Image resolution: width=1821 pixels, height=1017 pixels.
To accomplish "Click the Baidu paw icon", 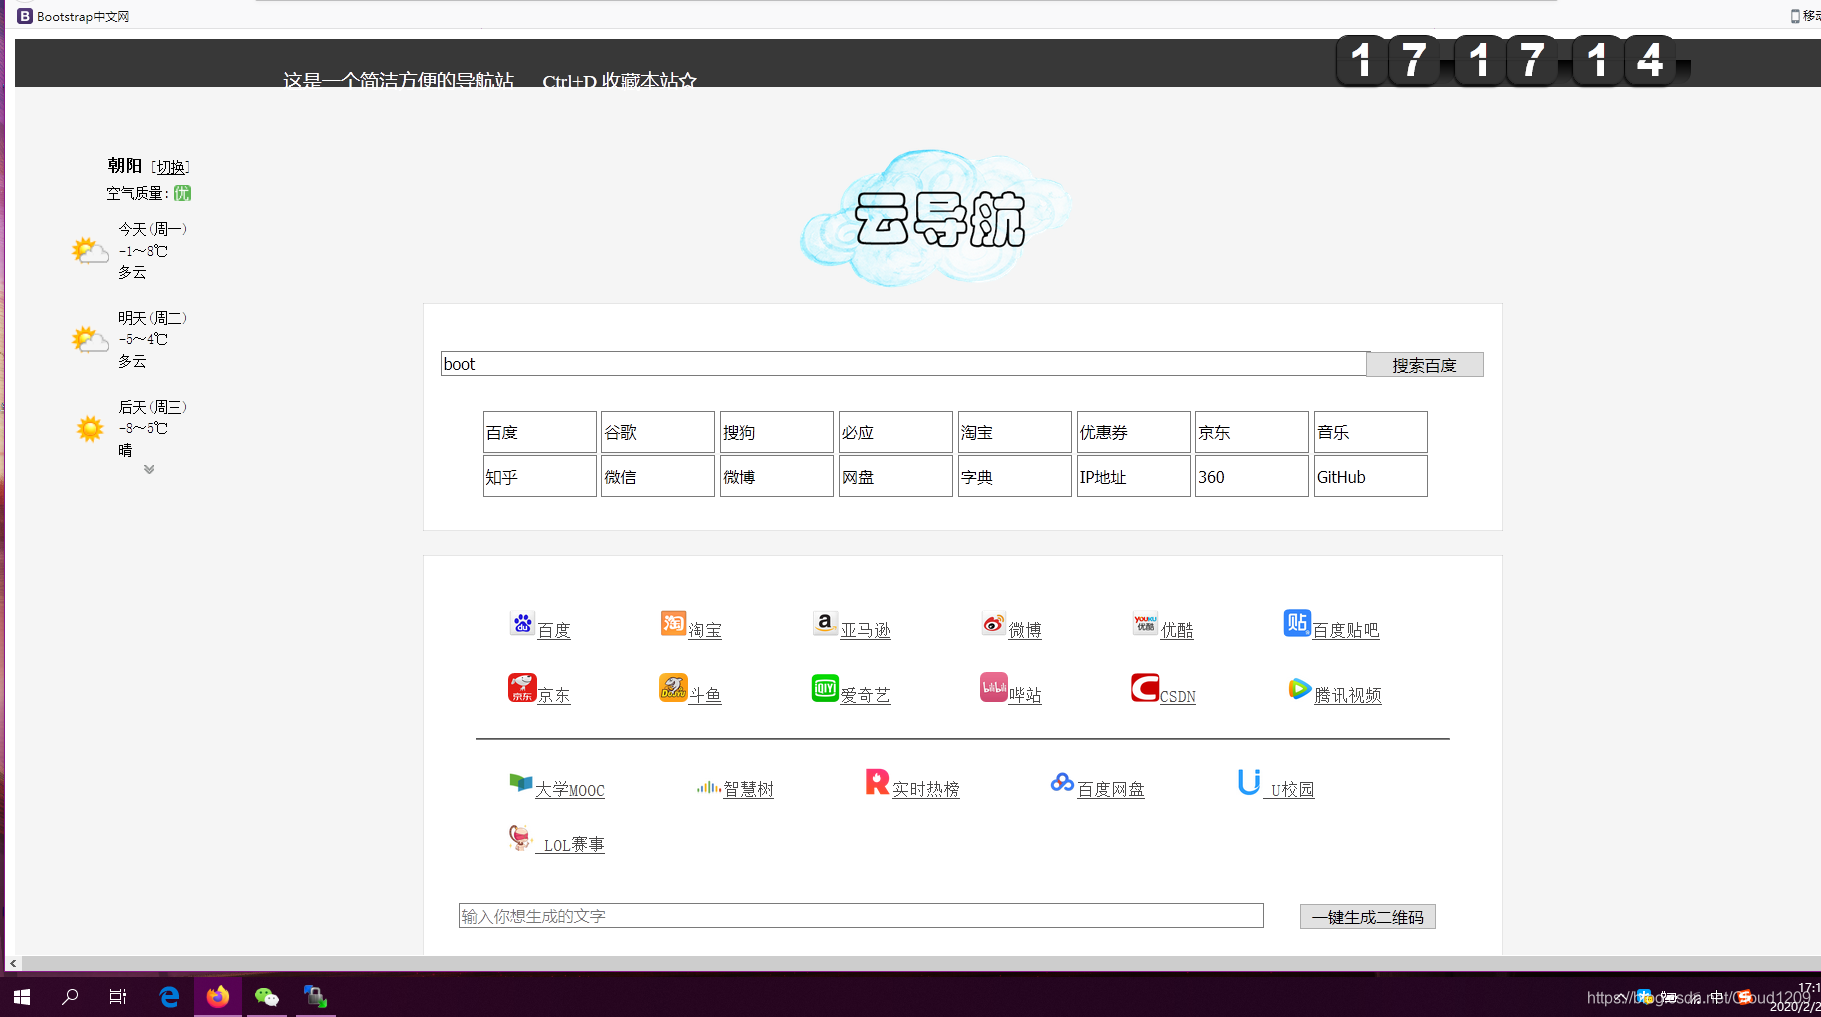I will tap(522, 624).
